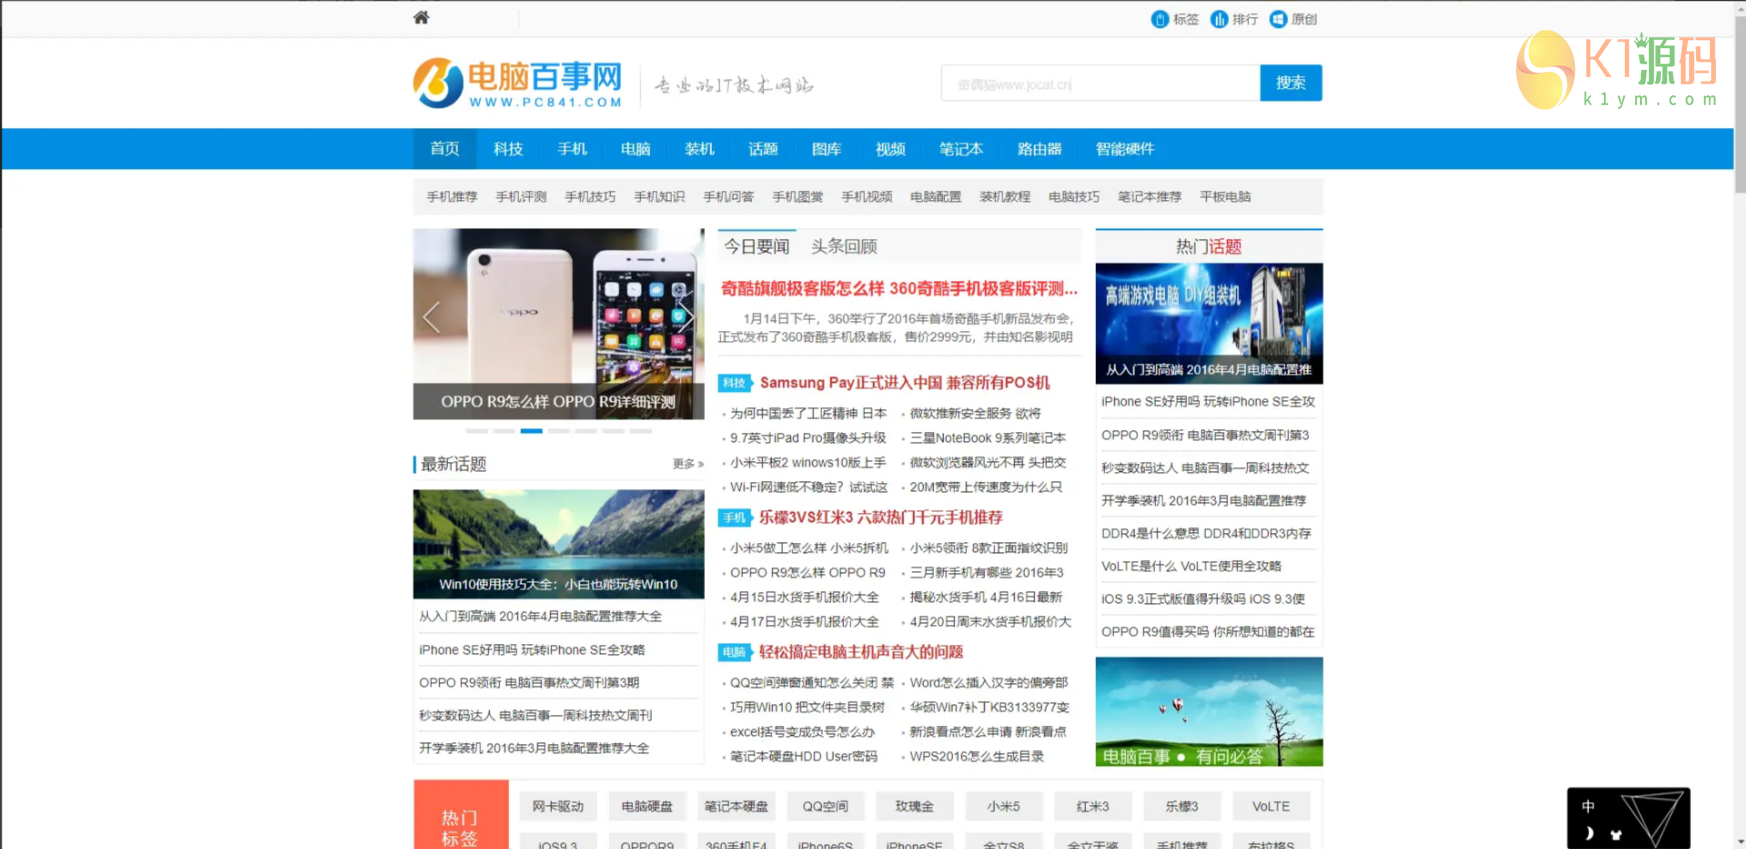Open the 手机问答 sub-navigation link

coord(728,197)
